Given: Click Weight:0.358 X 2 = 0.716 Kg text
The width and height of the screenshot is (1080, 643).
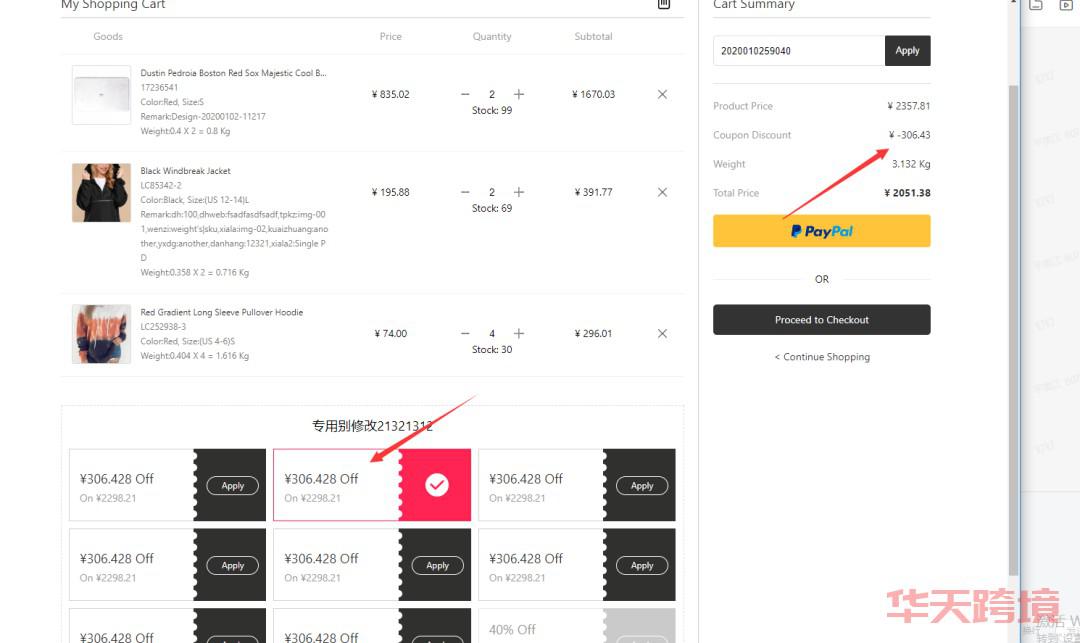Looking at the screenshot, I should click(x=195, y=273).
